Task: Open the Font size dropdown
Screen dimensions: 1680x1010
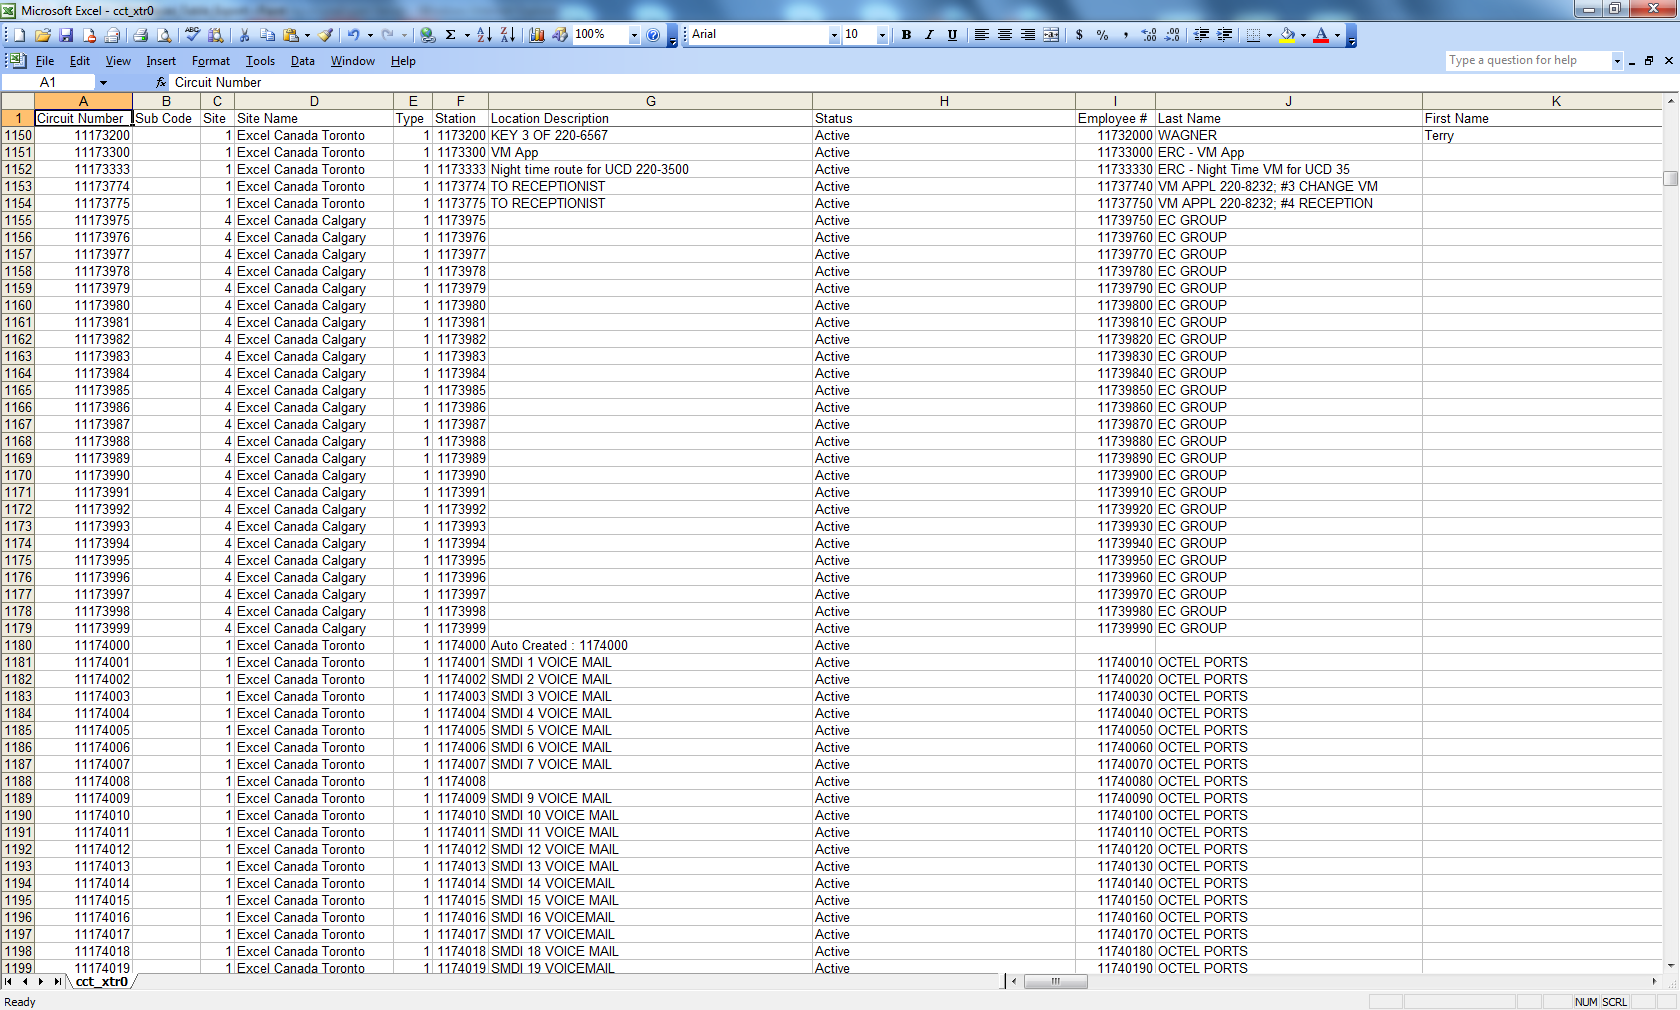Action: click(x=882, y=35)
